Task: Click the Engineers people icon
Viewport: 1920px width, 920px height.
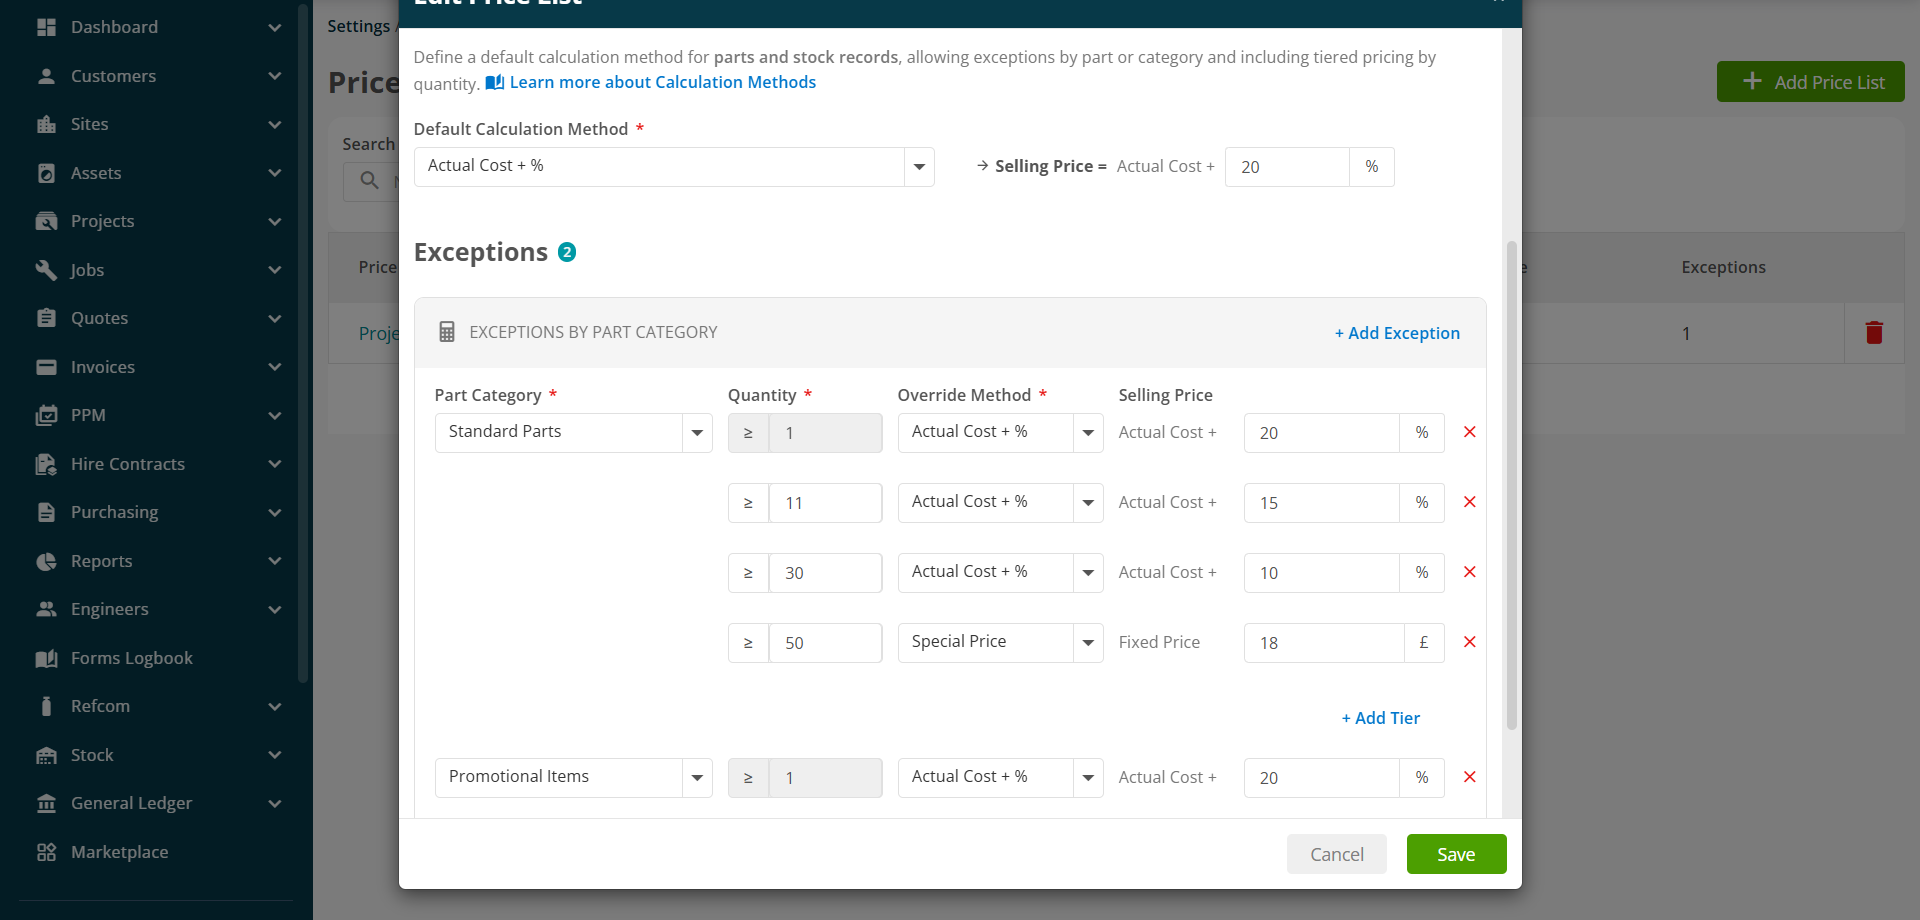Action: coord(46,609)
